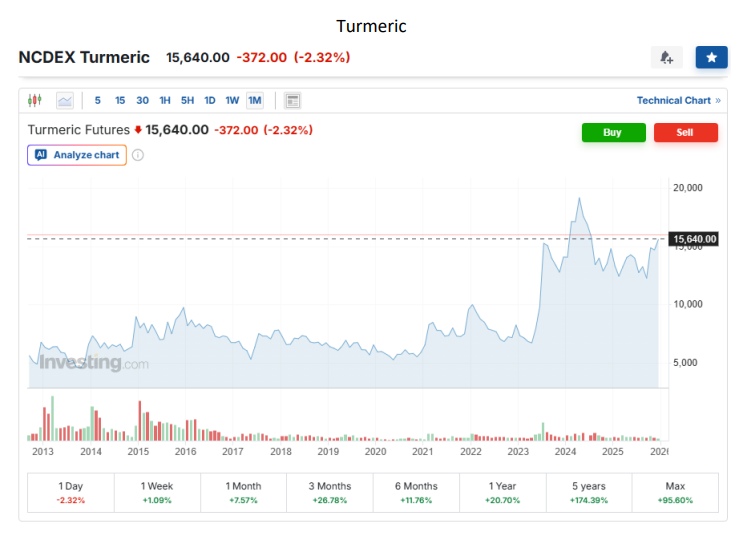Select the 1 Year performance tab
Screen dimensions: 739x538
502,491
